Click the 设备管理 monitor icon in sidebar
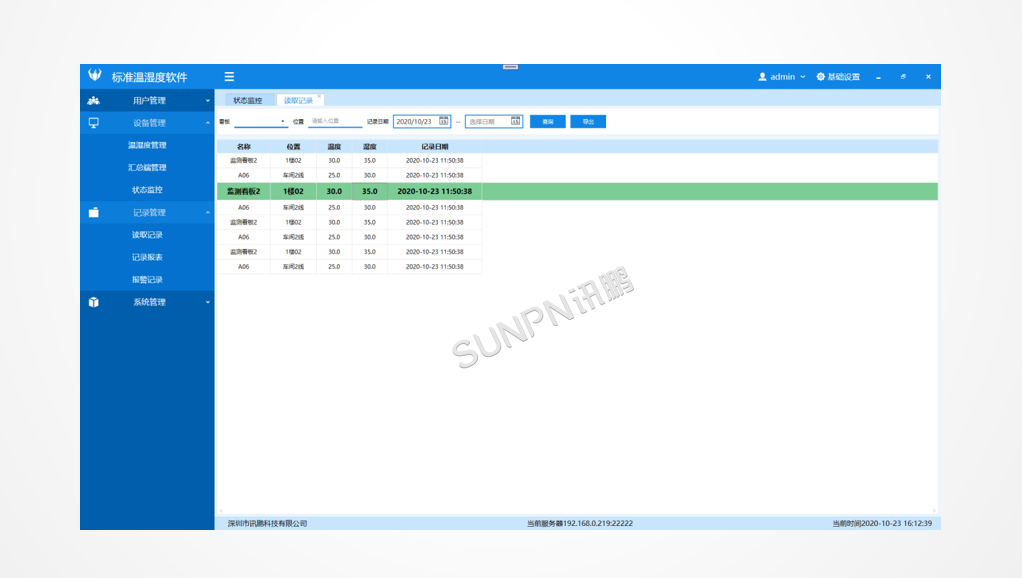The height and width of the screenshot is (578, 1022). coord(94,123)
